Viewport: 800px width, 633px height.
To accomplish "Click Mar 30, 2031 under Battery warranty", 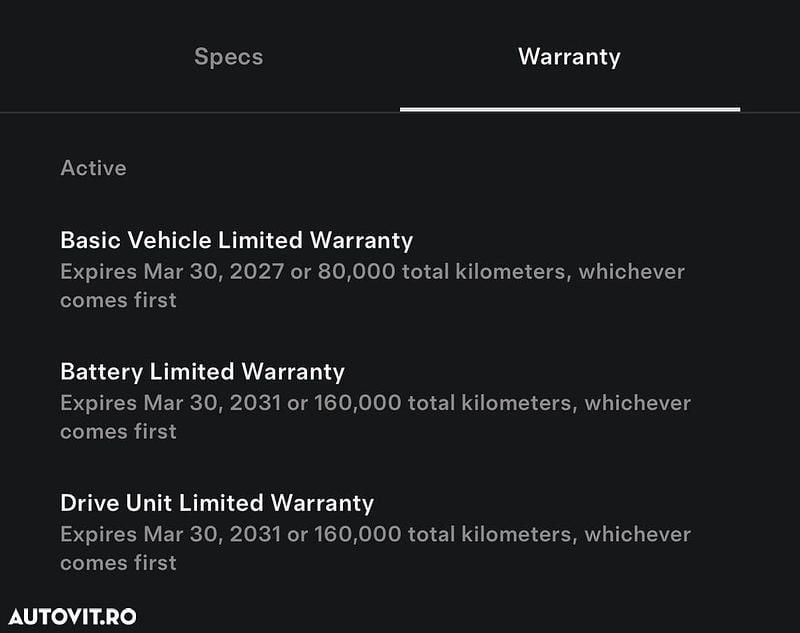I will coord(214,403).
